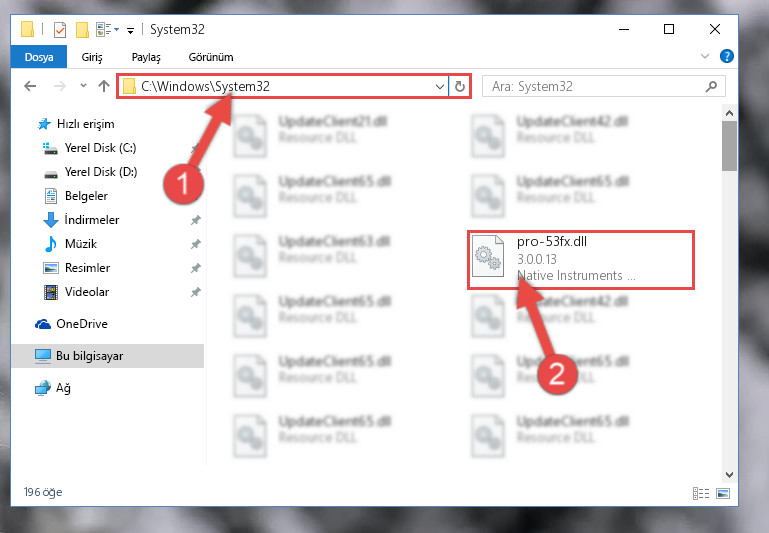Open İndirmeler folder in quick access

click(92, 220)
